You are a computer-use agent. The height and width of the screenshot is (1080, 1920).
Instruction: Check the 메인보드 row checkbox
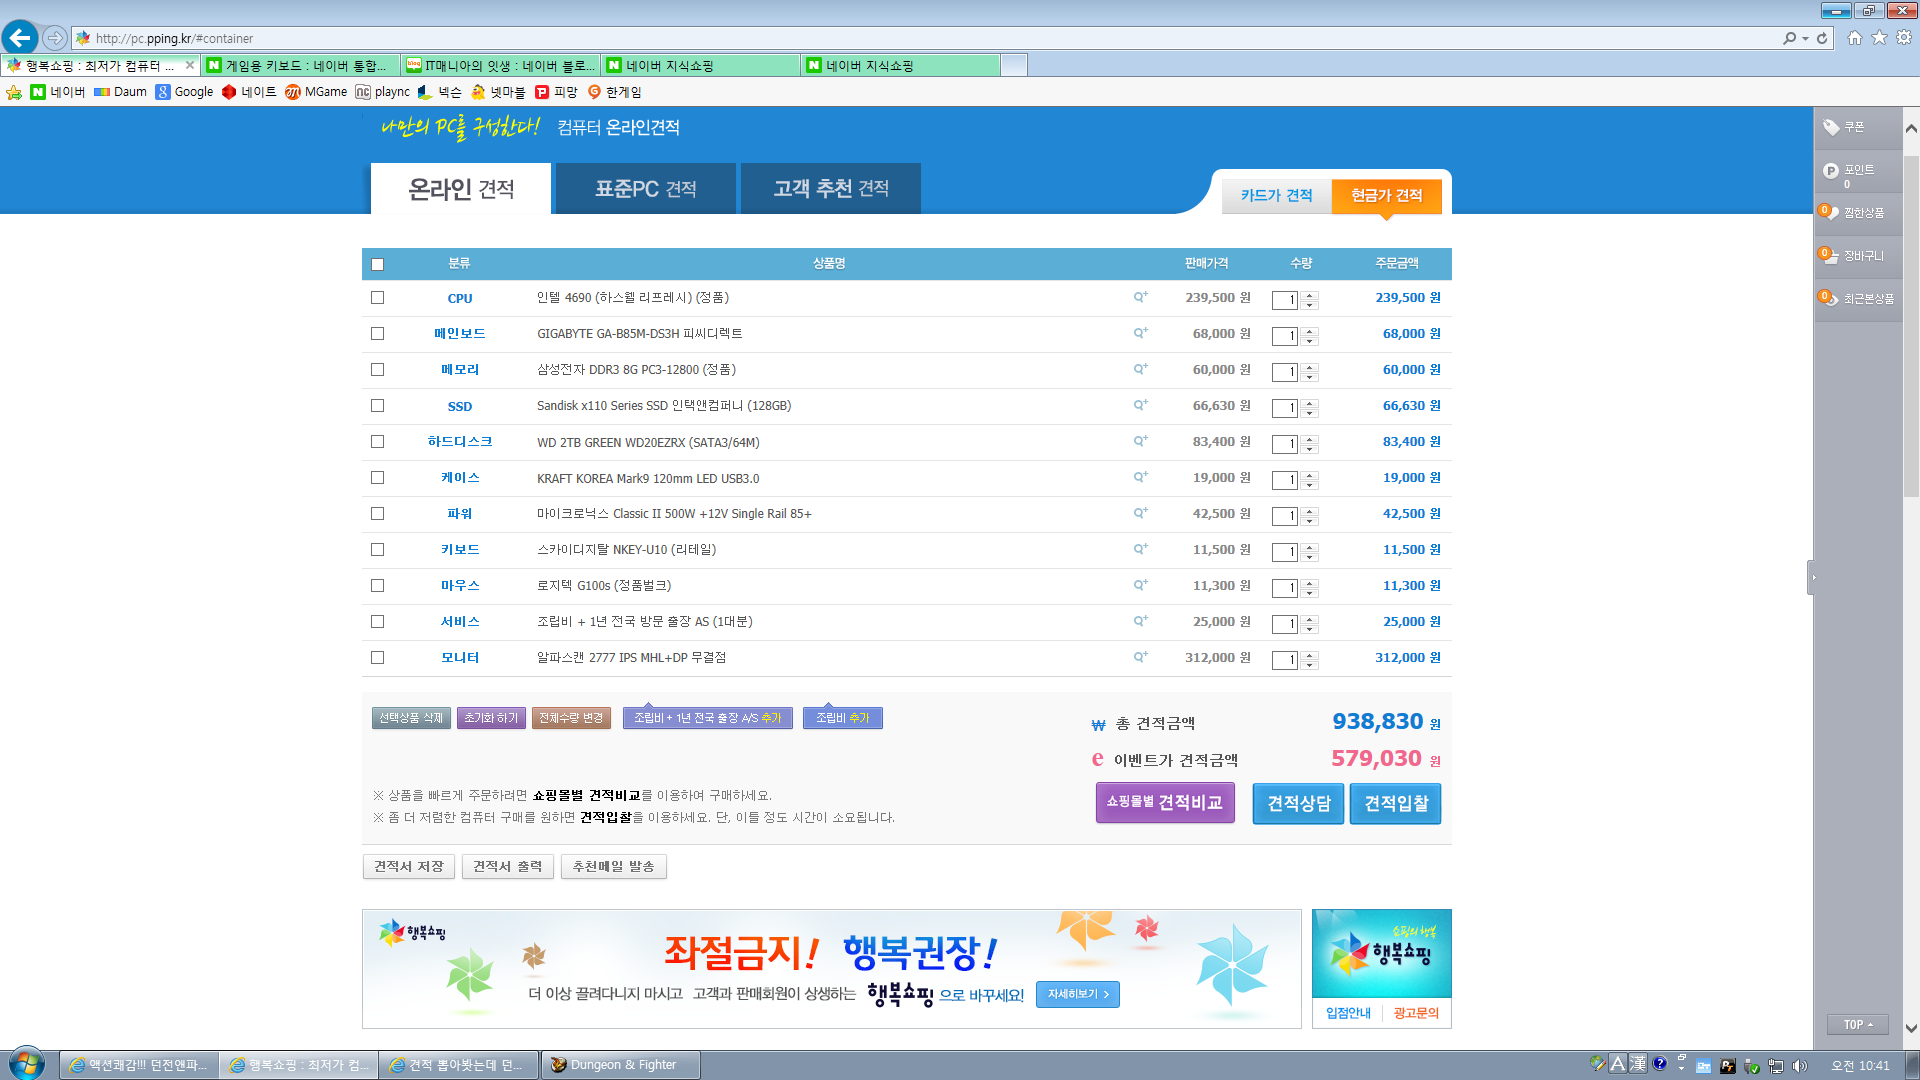pyautogui.click(x=377, y=334)
